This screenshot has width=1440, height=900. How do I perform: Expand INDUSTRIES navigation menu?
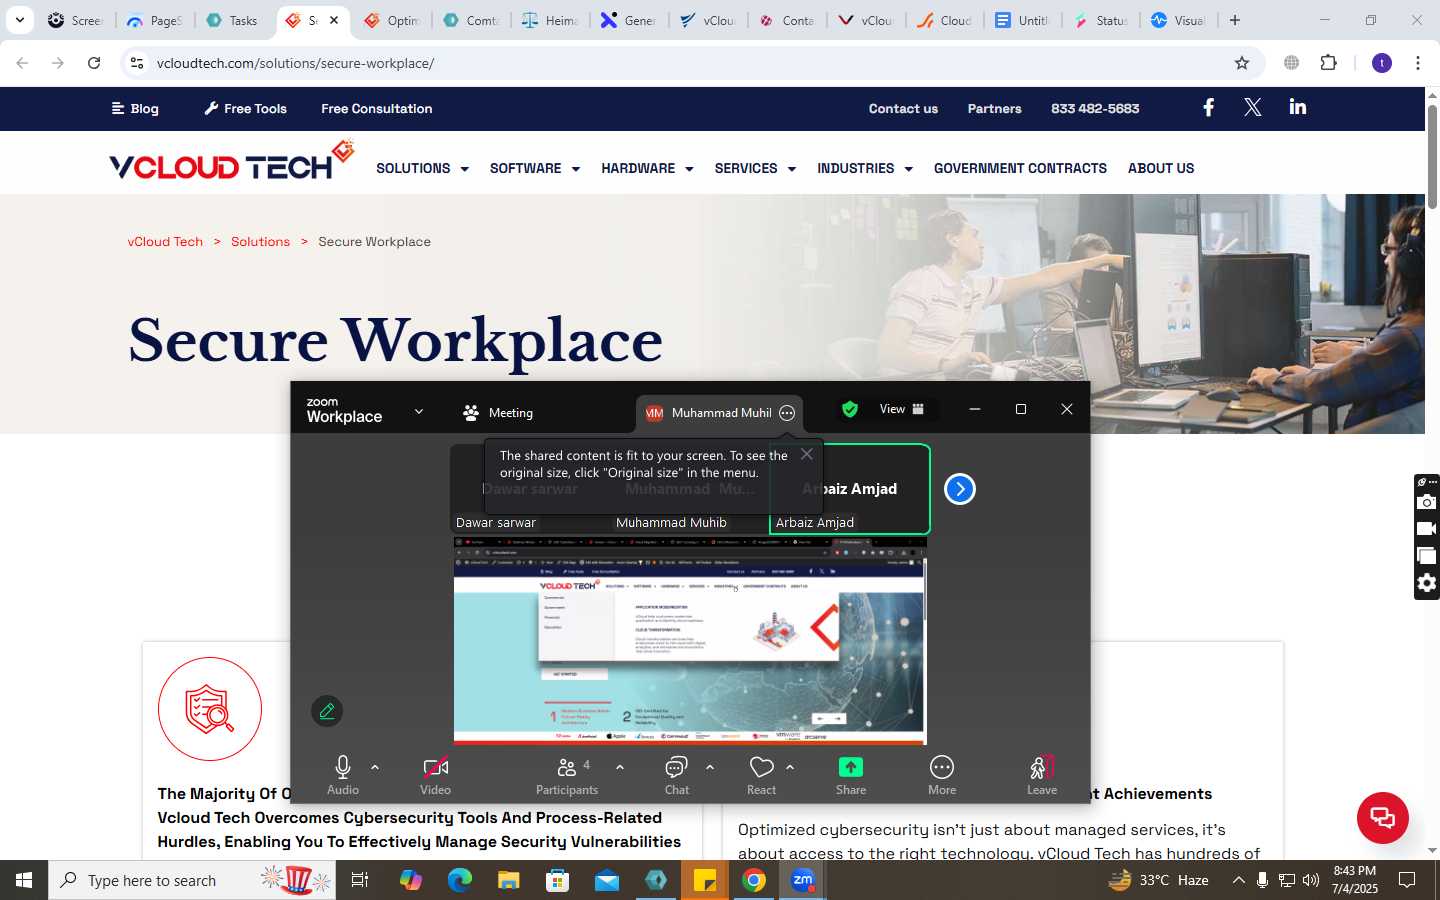(x=865, y=168)
